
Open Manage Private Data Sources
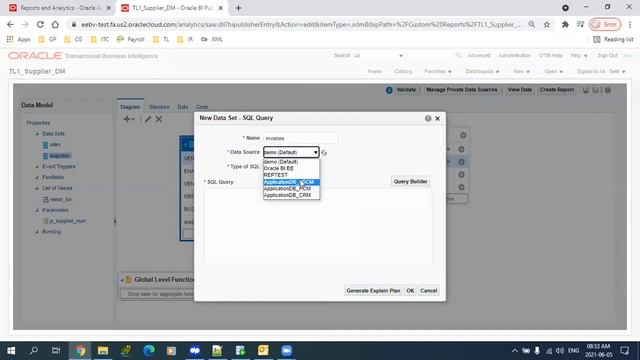click(x=462, y=90)
